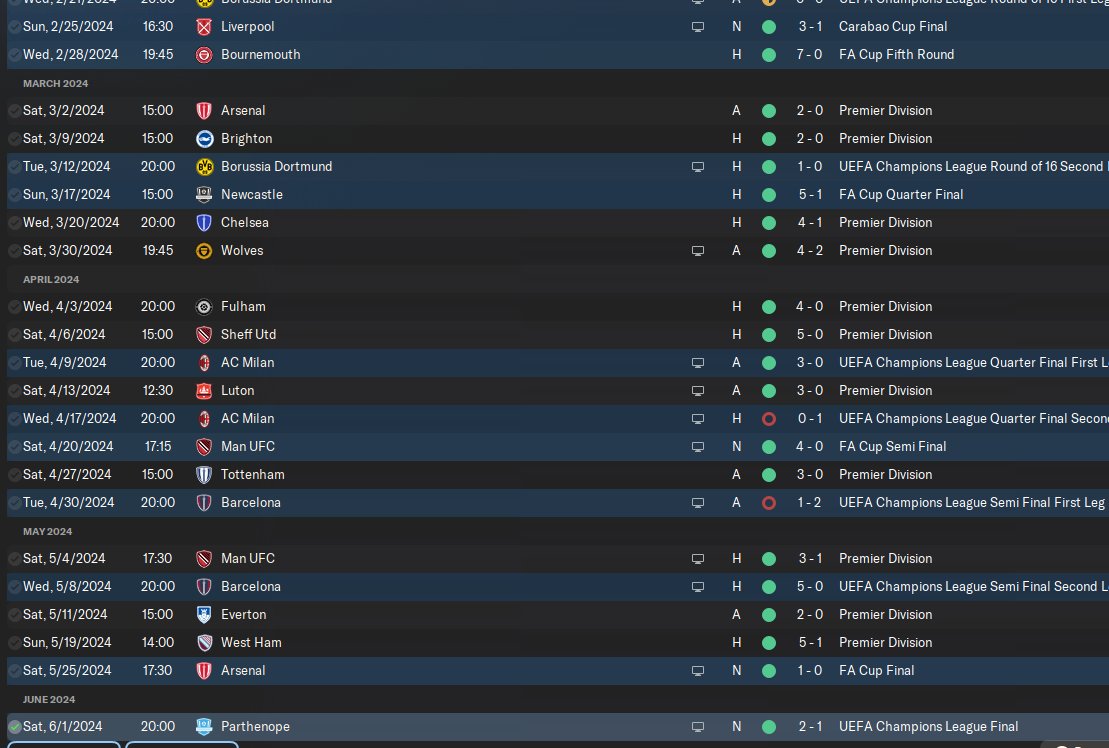Open the 5 - 0 result against Barcelona
This screenshot has width=1109, height=748.
(810, 587)
